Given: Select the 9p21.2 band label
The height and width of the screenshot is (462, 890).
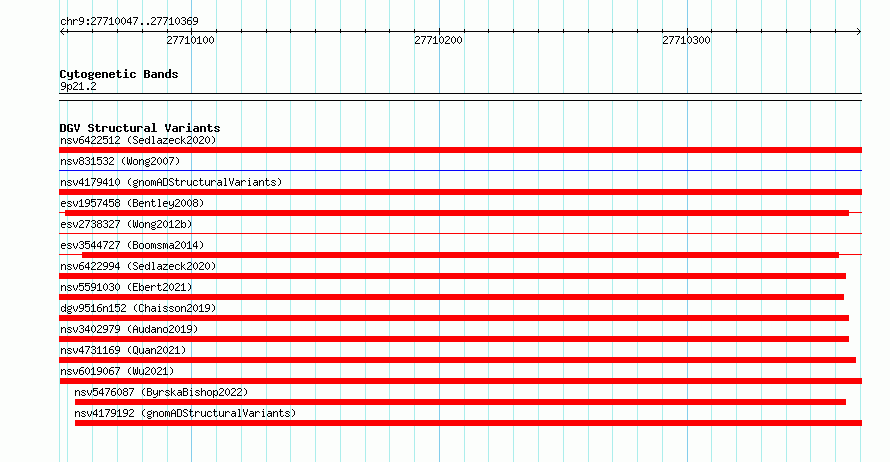Looking at the screenshot, I should point(78,86).
